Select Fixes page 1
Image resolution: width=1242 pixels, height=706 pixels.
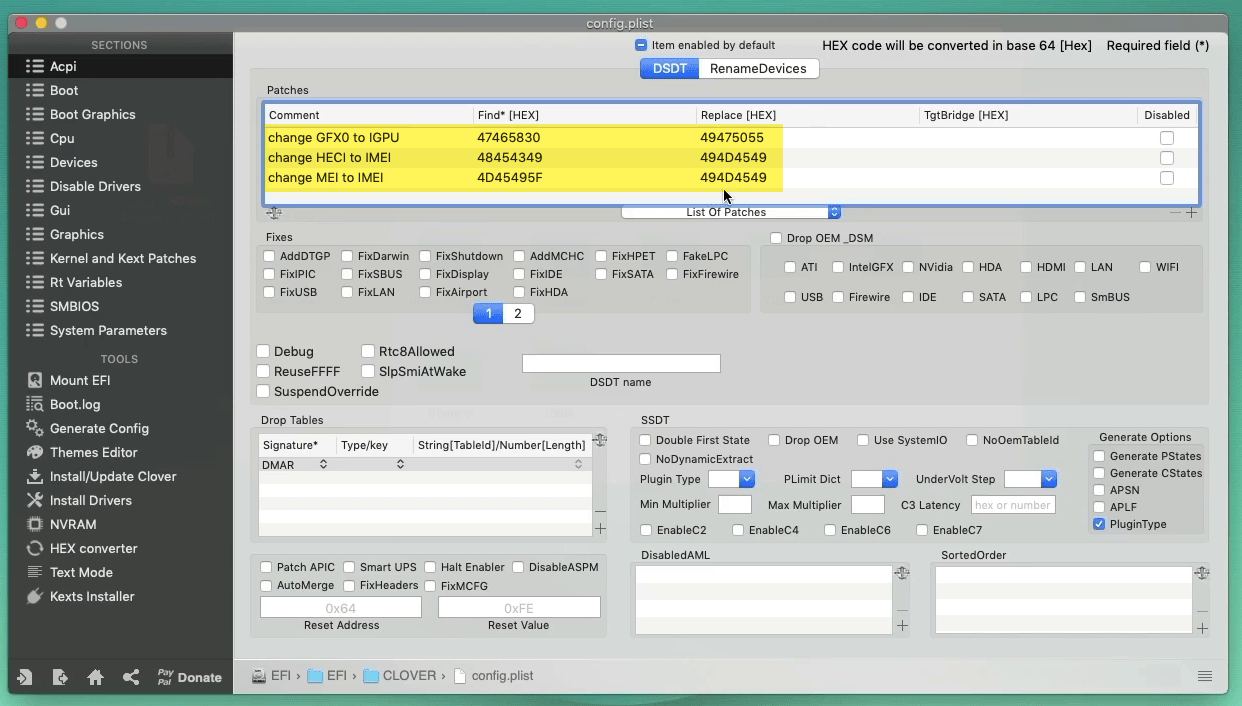(x=488, y=313)
